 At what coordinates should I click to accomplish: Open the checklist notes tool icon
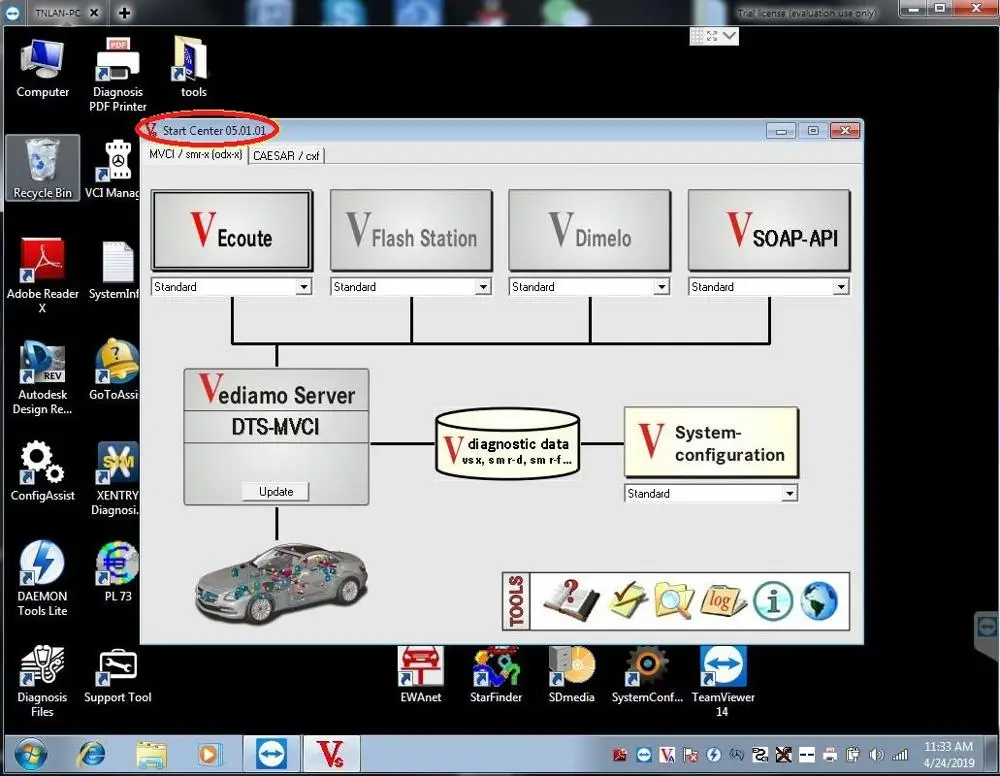[628, 601]
